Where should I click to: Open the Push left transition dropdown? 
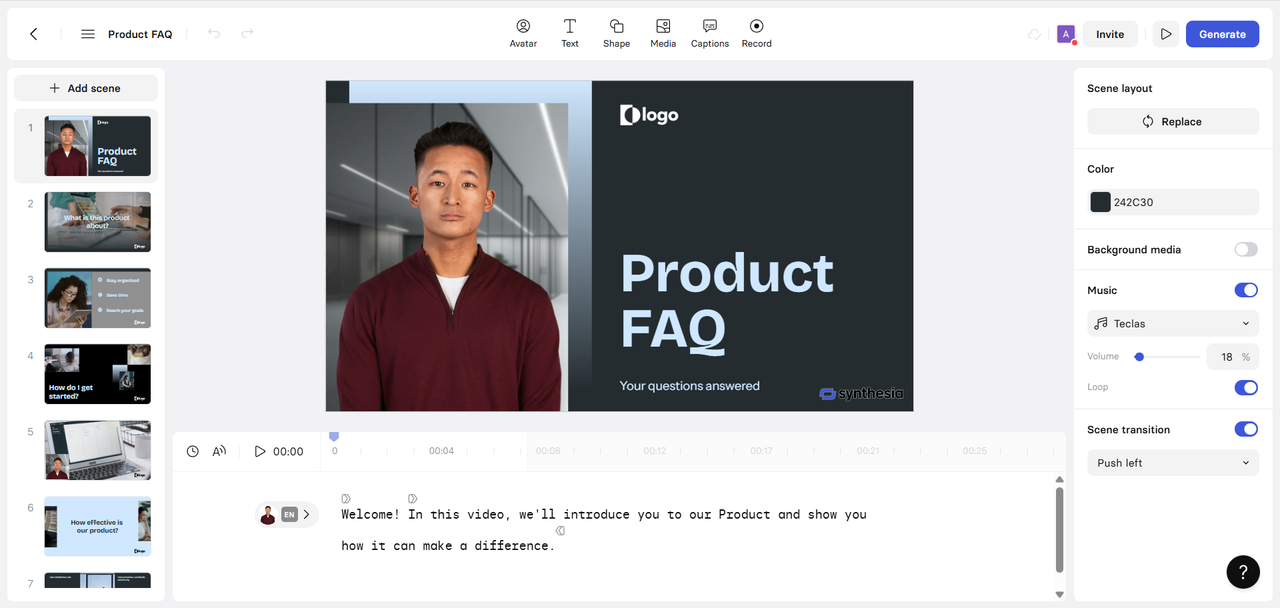tap(1173, 463)
